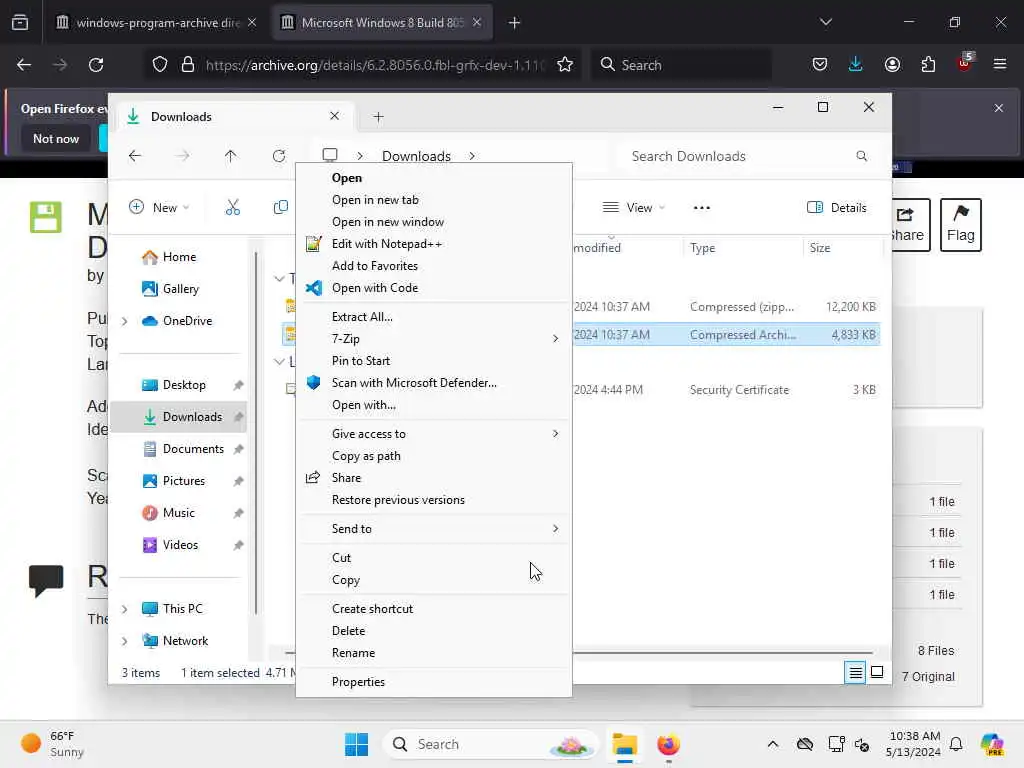This screenshot has height=768, width=1024.
Task: Open Firefox application hamburger menu
Action: pyautogui.click(x=999, y=65)
